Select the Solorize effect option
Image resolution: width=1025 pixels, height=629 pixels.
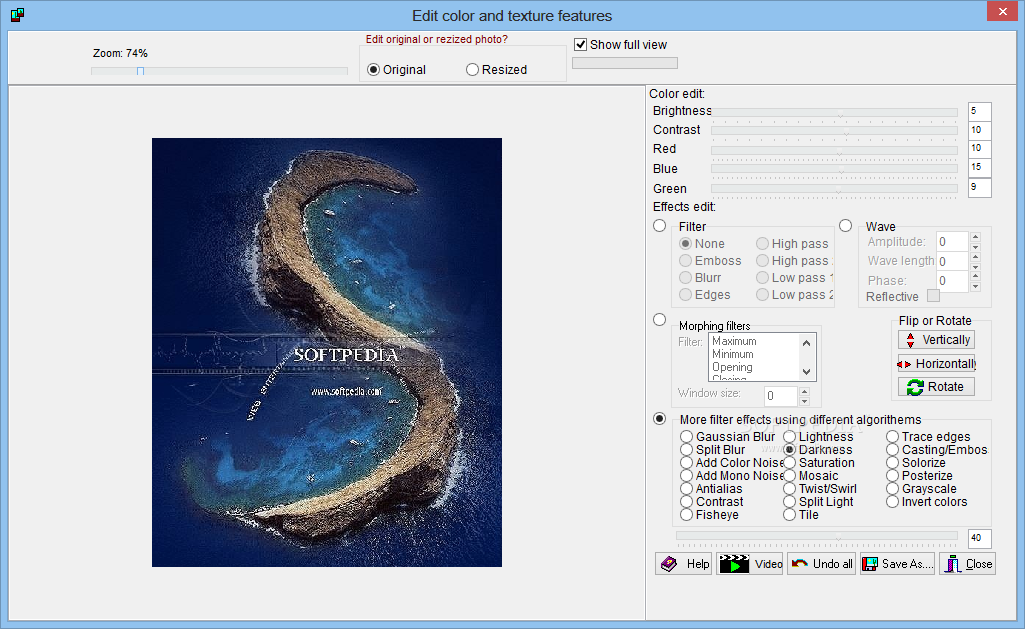click(892, 462)
